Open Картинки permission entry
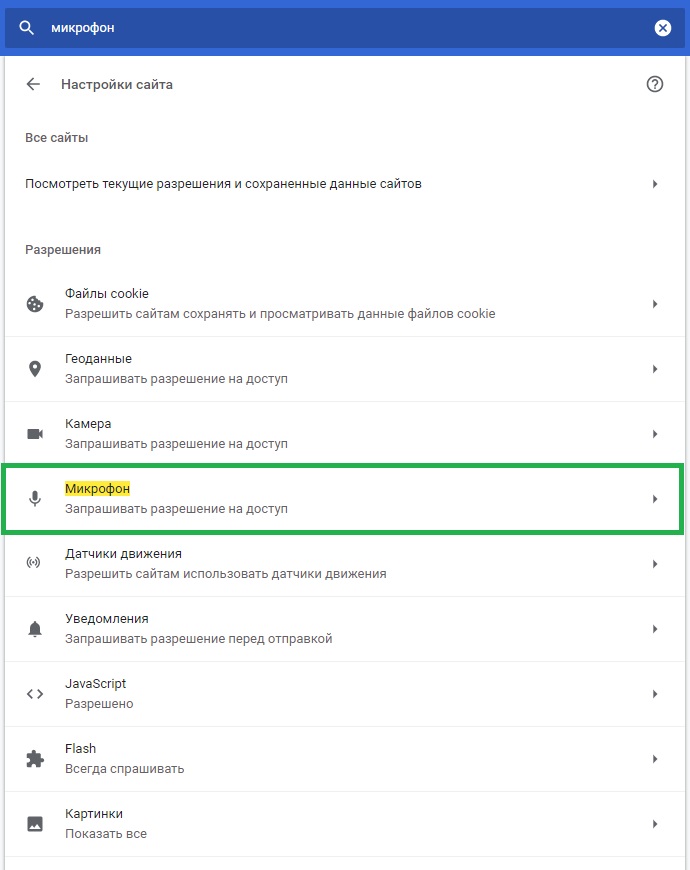The width and height of the screenshot is (690, 870). 345,823
